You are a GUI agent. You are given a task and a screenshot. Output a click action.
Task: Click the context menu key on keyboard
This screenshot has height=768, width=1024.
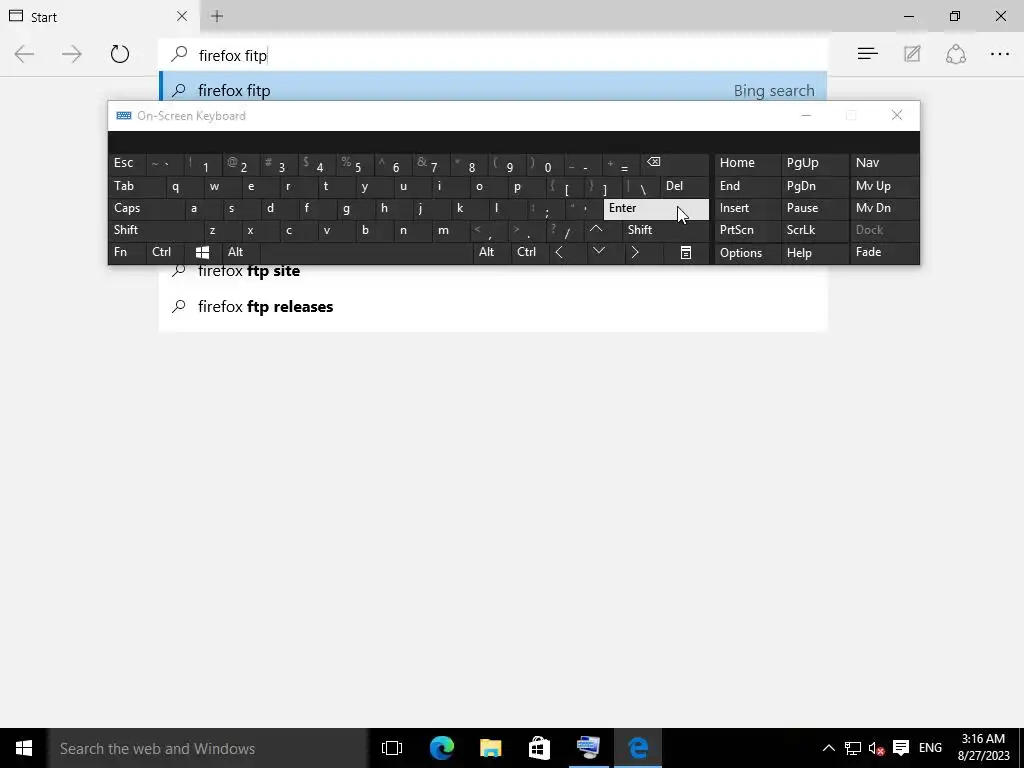[686, 252]
